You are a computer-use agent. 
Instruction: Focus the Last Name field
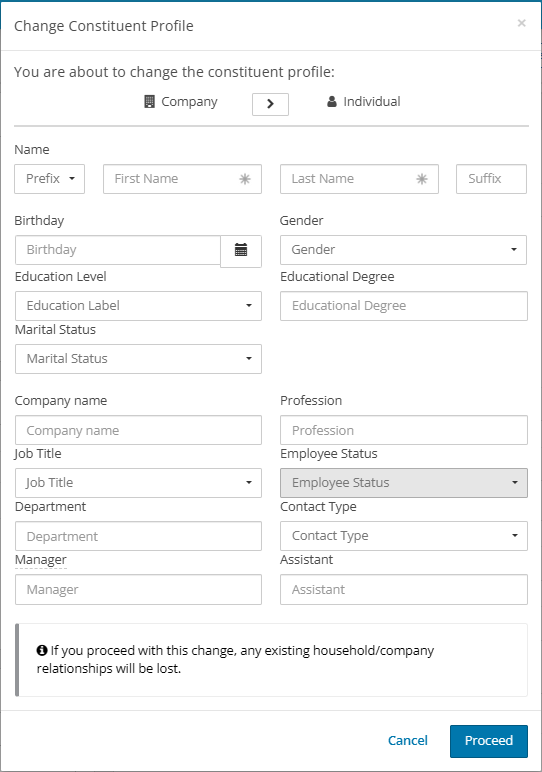[359, 179]
